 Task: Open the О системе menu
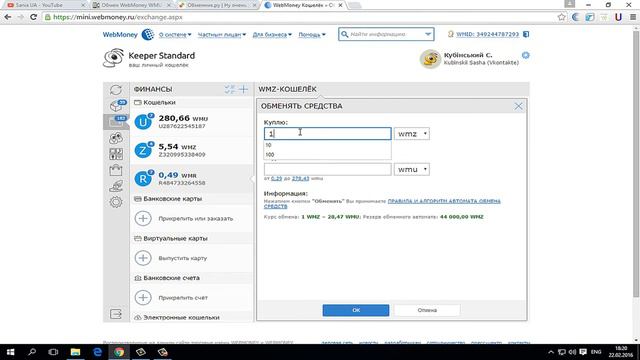(175, 35)
